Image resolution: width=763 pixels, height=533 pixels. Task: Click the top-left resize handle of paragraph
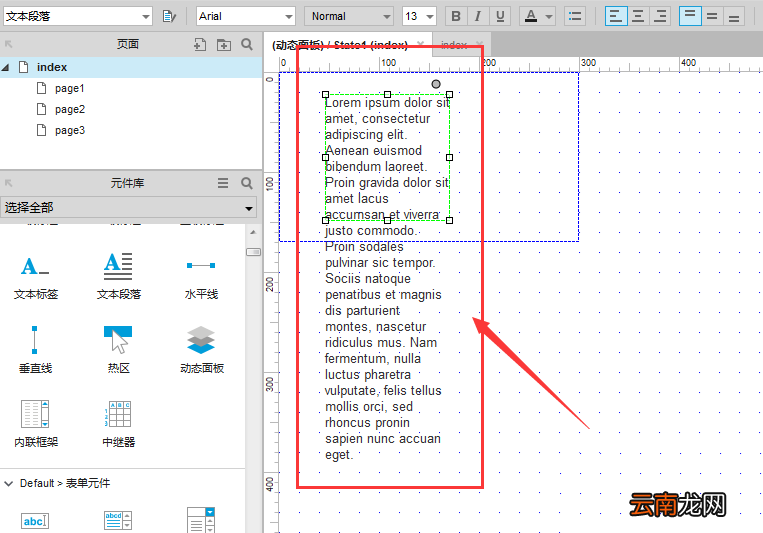click(326, 94)
